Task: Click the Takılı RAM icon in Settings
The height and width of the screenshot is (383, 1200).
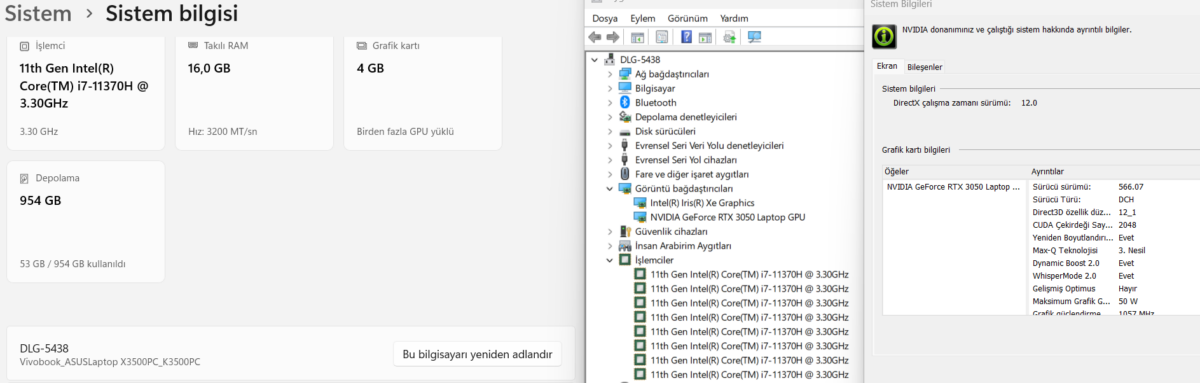Action: [x=194, y=46]
